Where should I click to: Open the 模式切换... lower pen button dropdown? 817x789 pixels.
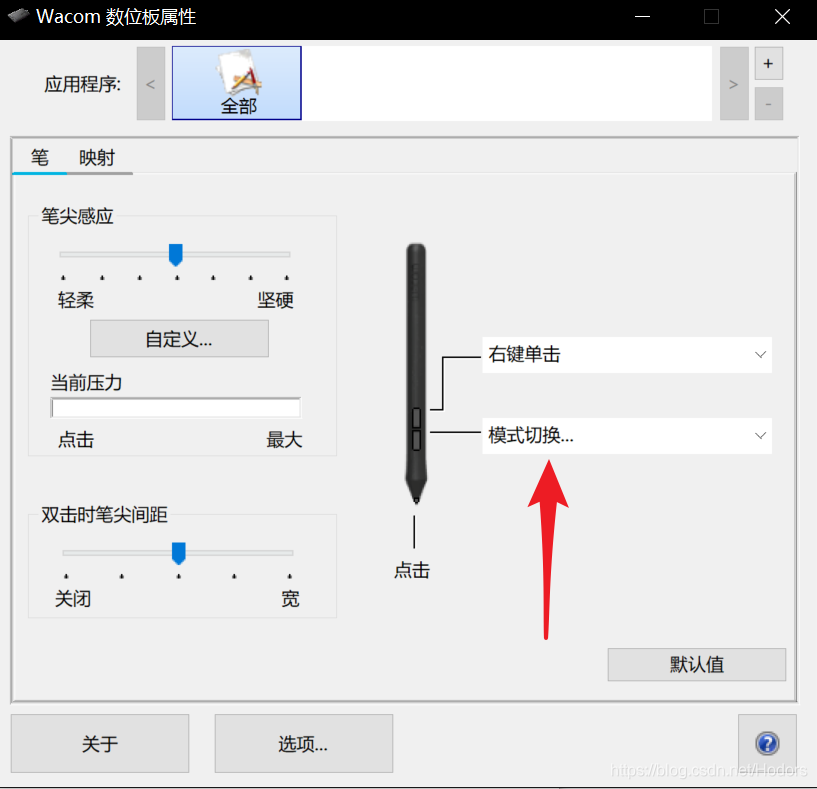(627, 435)
